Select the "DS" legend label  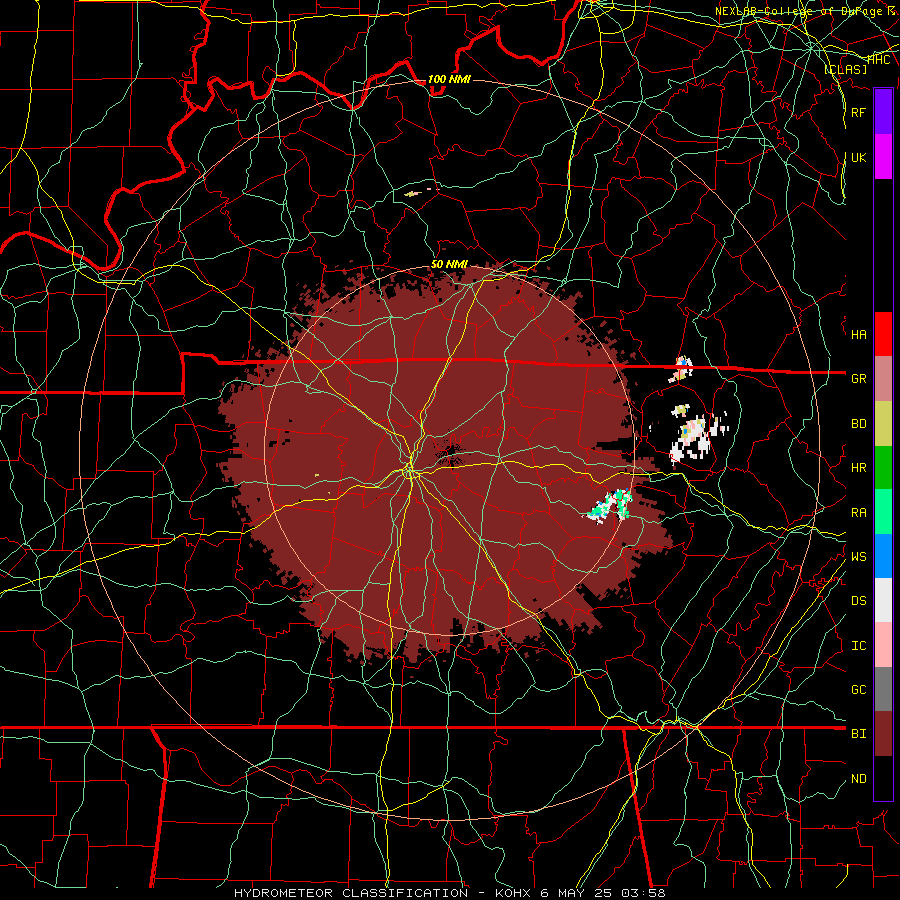[858, 601]
